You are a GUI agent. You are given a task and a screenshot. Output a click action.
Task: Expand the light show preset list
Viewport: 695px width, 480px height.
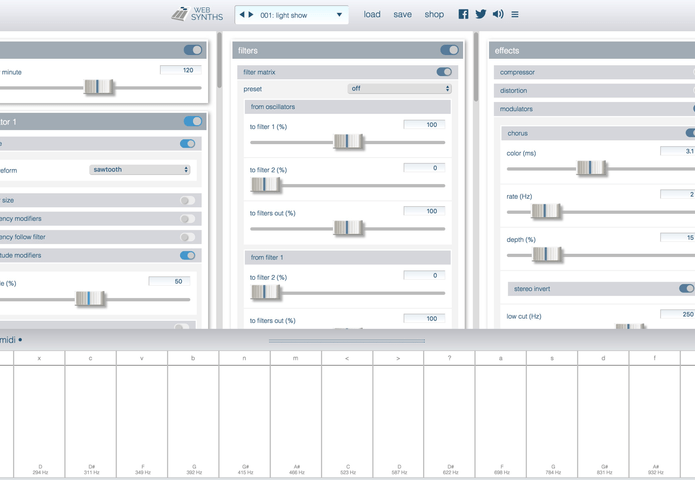click(x=340, y=15)
